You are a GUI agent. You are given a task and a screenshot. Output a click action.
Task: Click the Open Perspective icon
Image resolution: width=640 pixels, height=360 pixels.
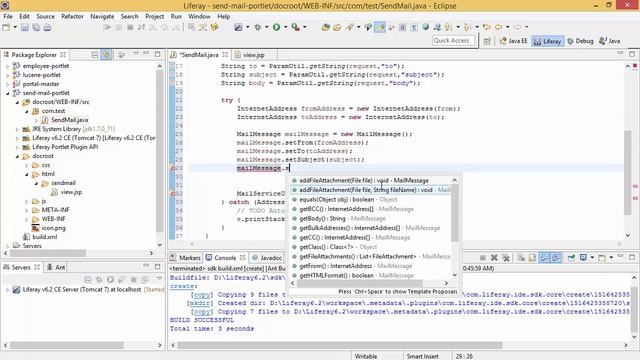click(487, 41)
